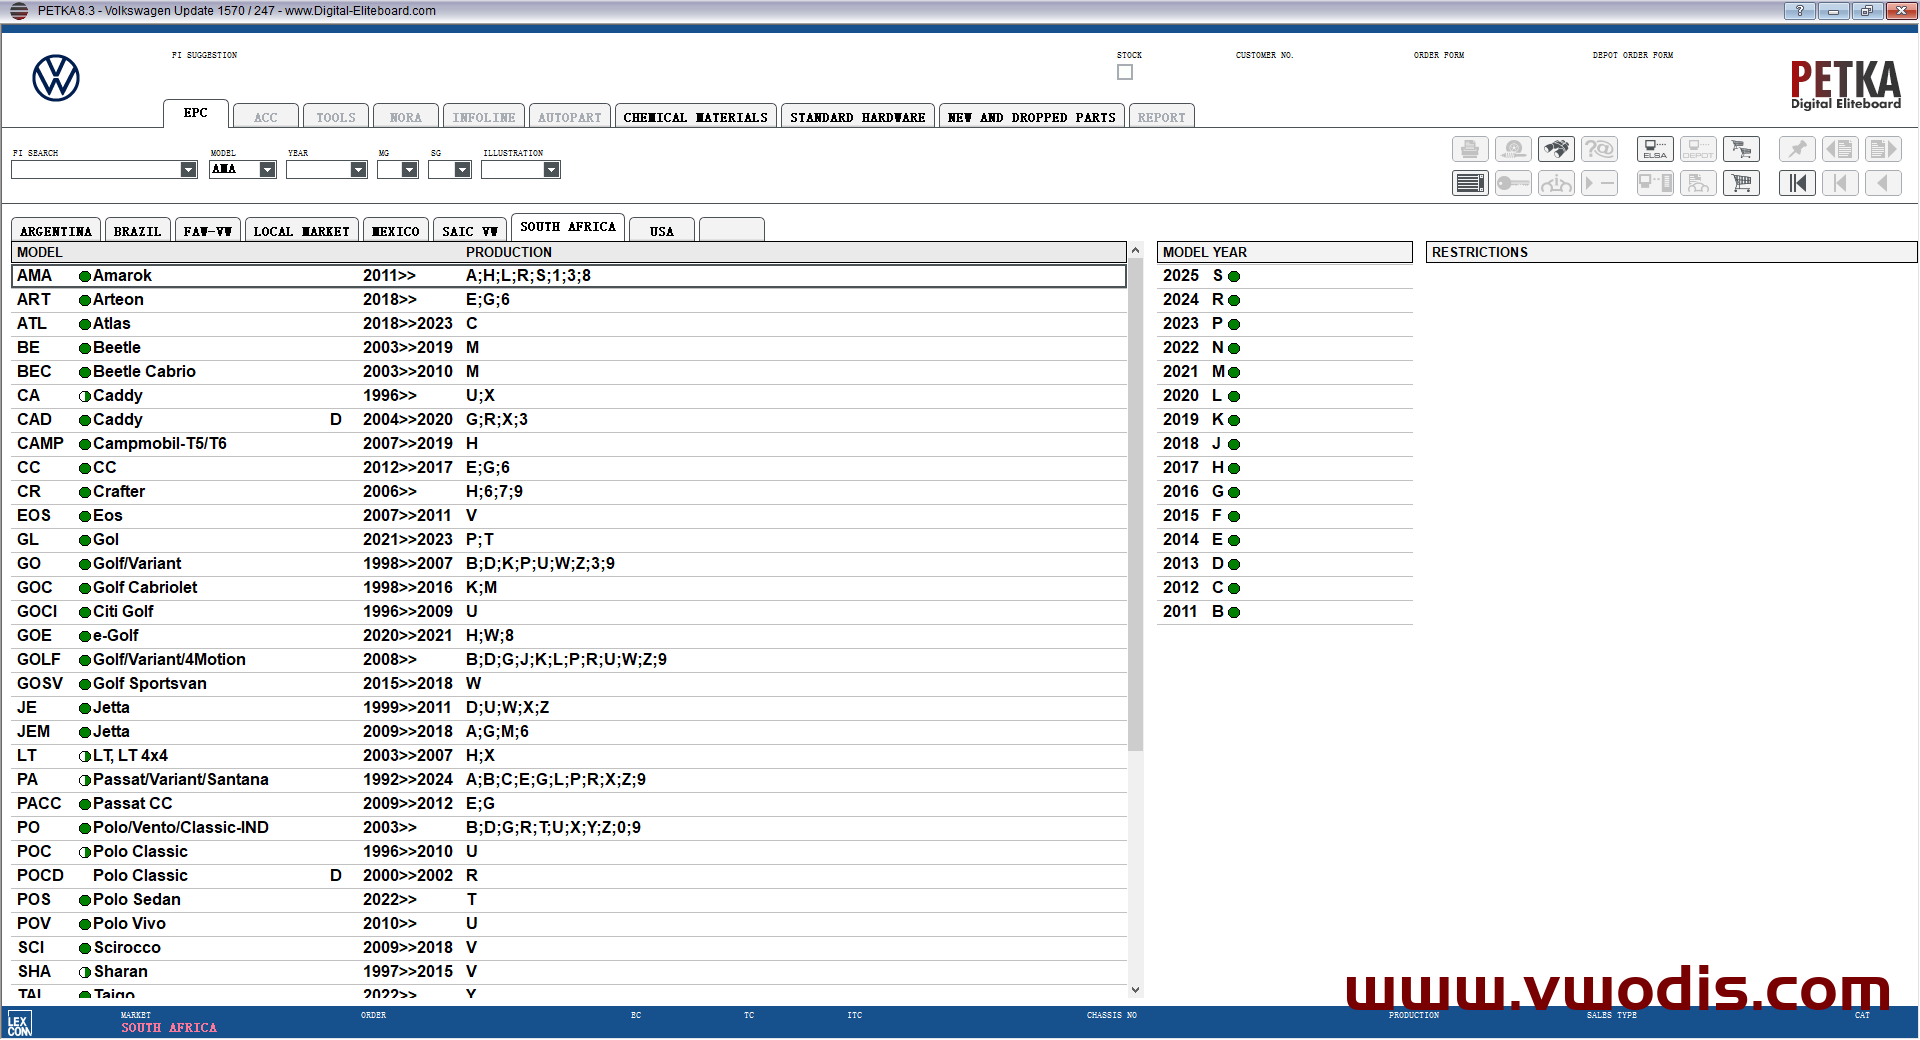
Task: Open the TOOLS tab
Action: coord(336,117)
